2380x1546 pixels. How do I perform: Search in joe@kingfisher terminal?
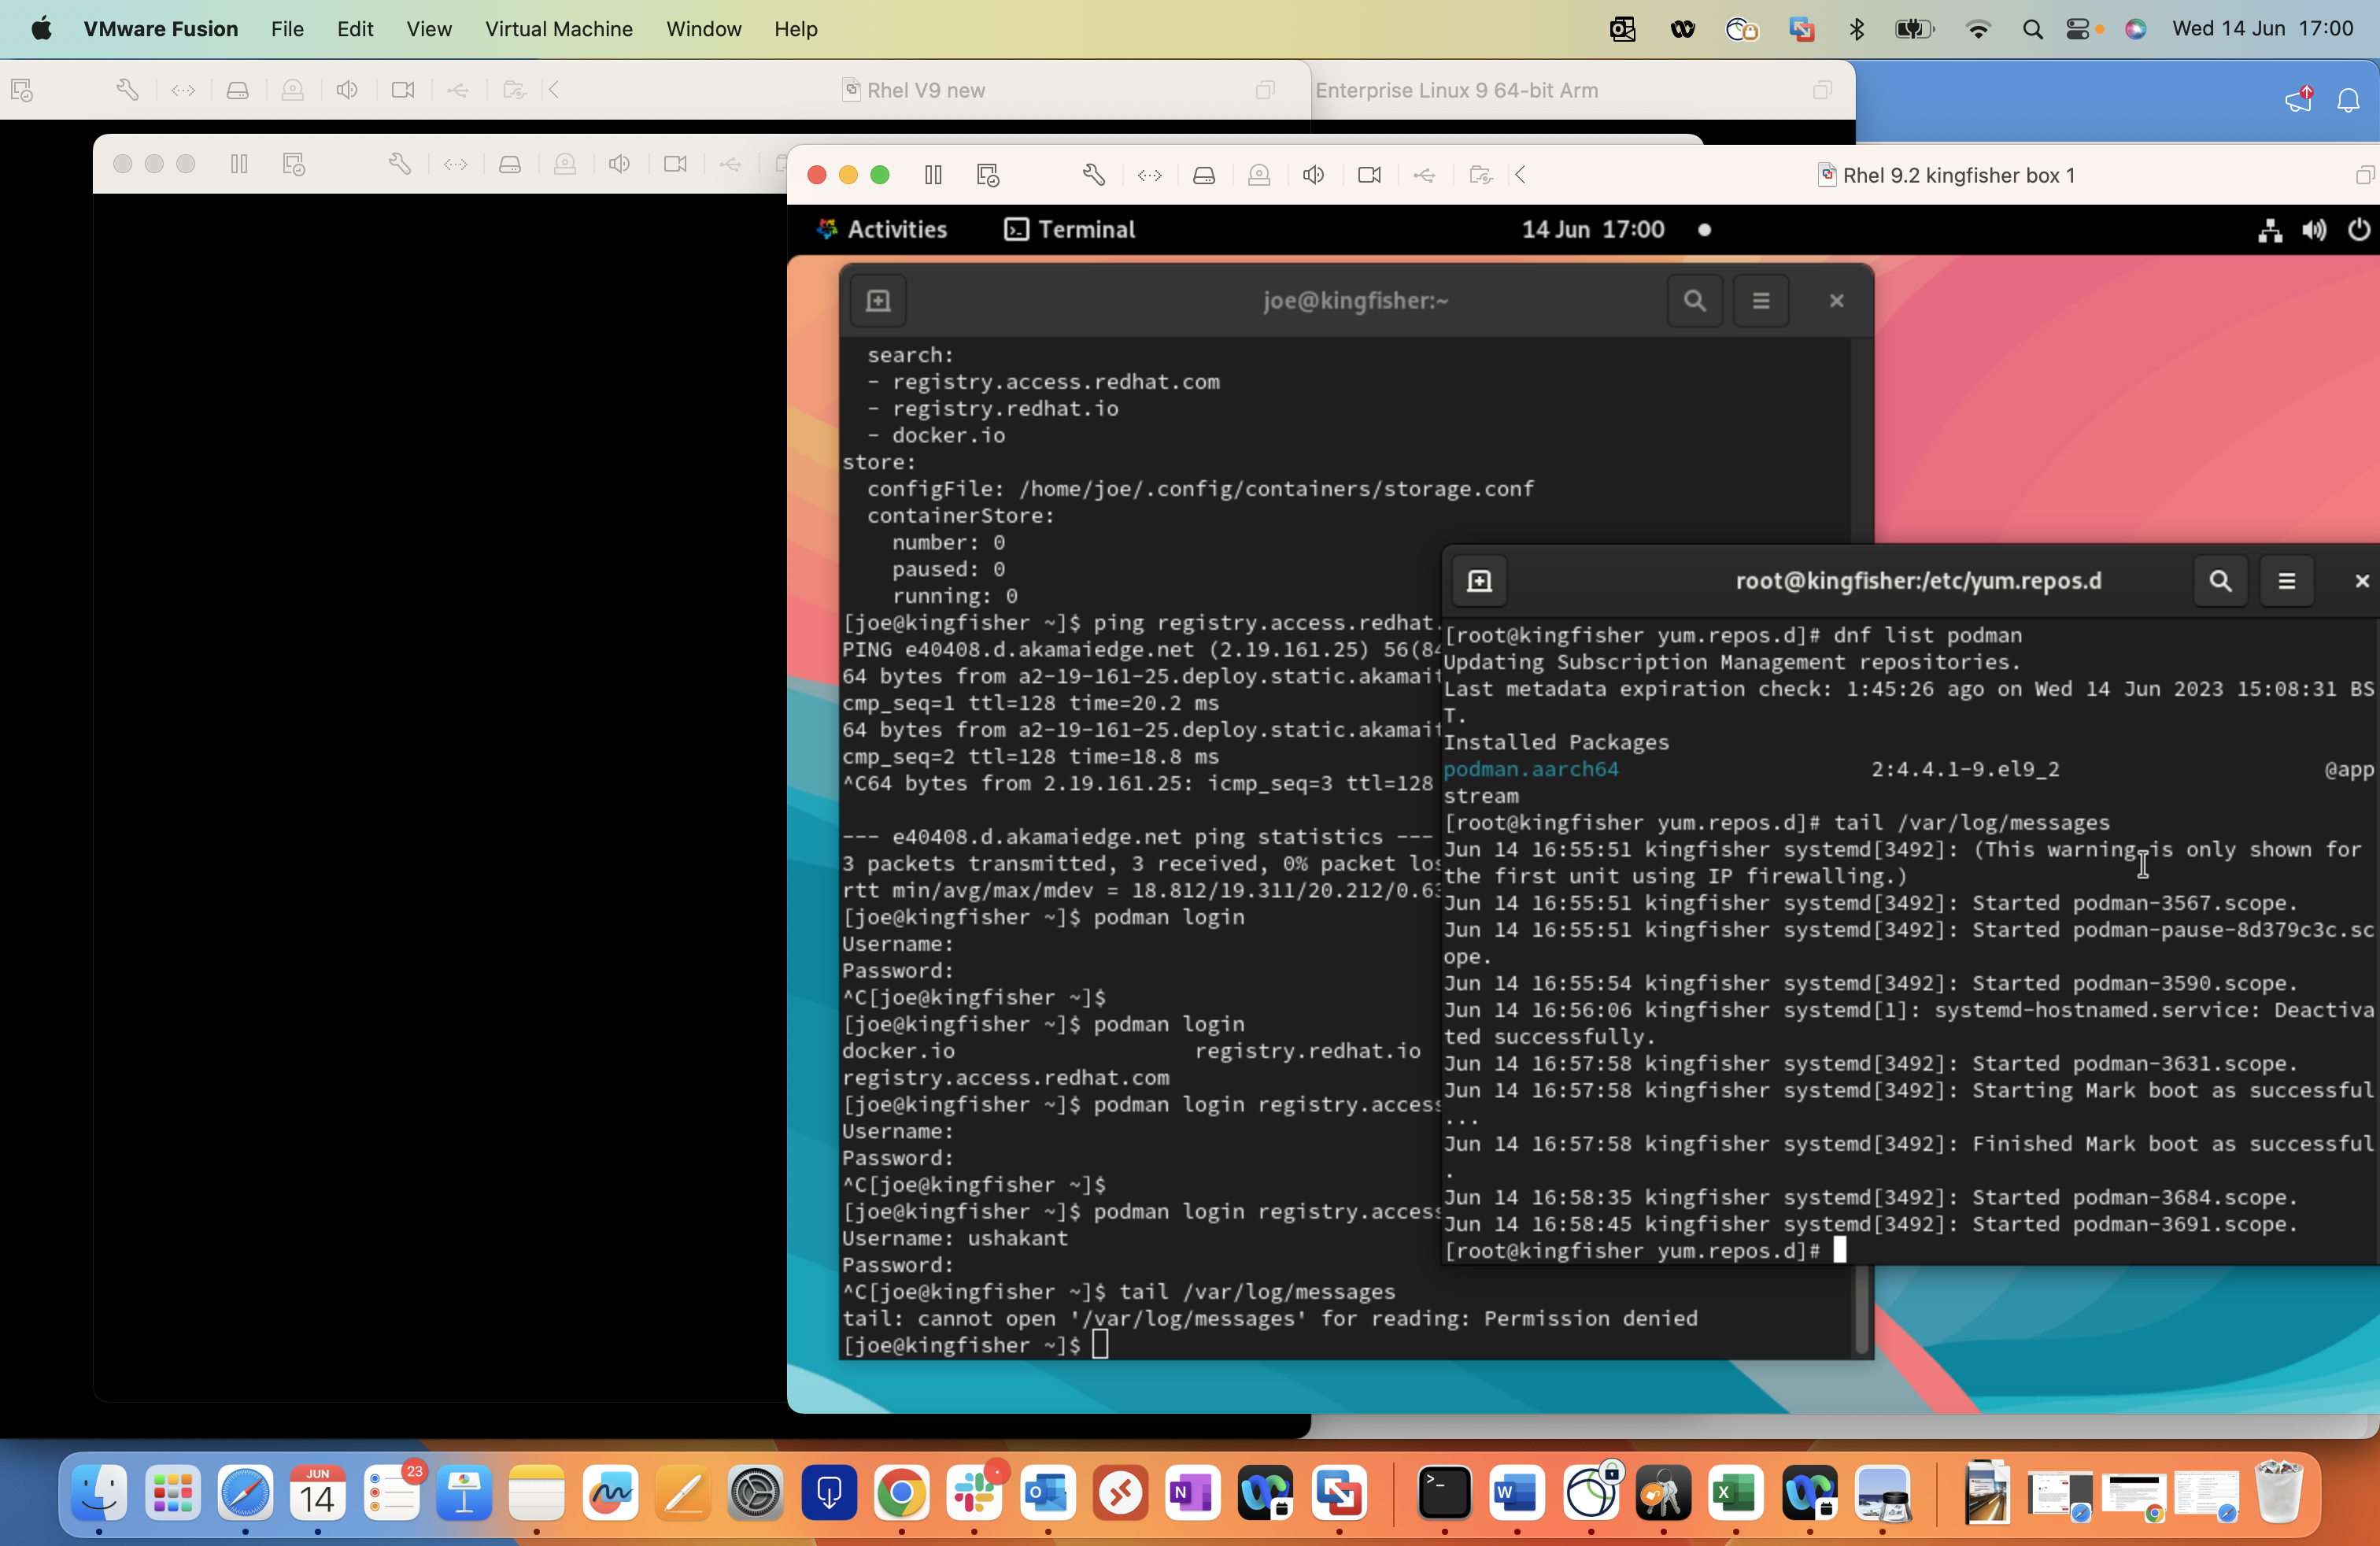tap(1694, 300)
